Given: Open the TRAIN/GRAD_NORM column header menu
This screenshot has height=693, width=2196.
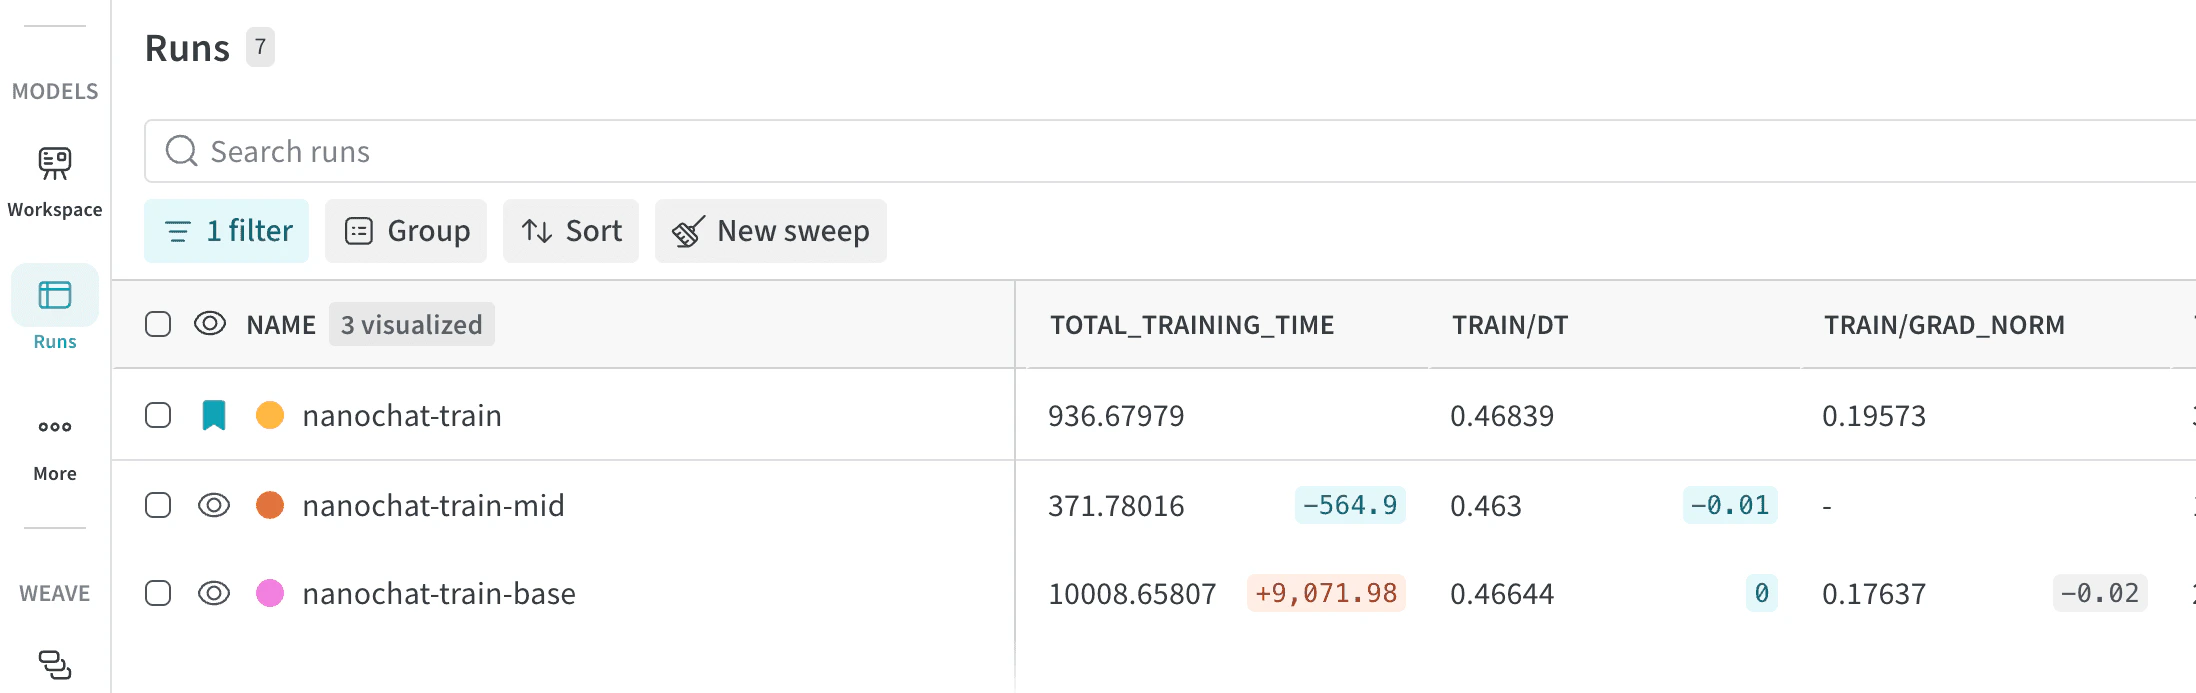Looking at the screenshot, I should tap(1943, 324).
